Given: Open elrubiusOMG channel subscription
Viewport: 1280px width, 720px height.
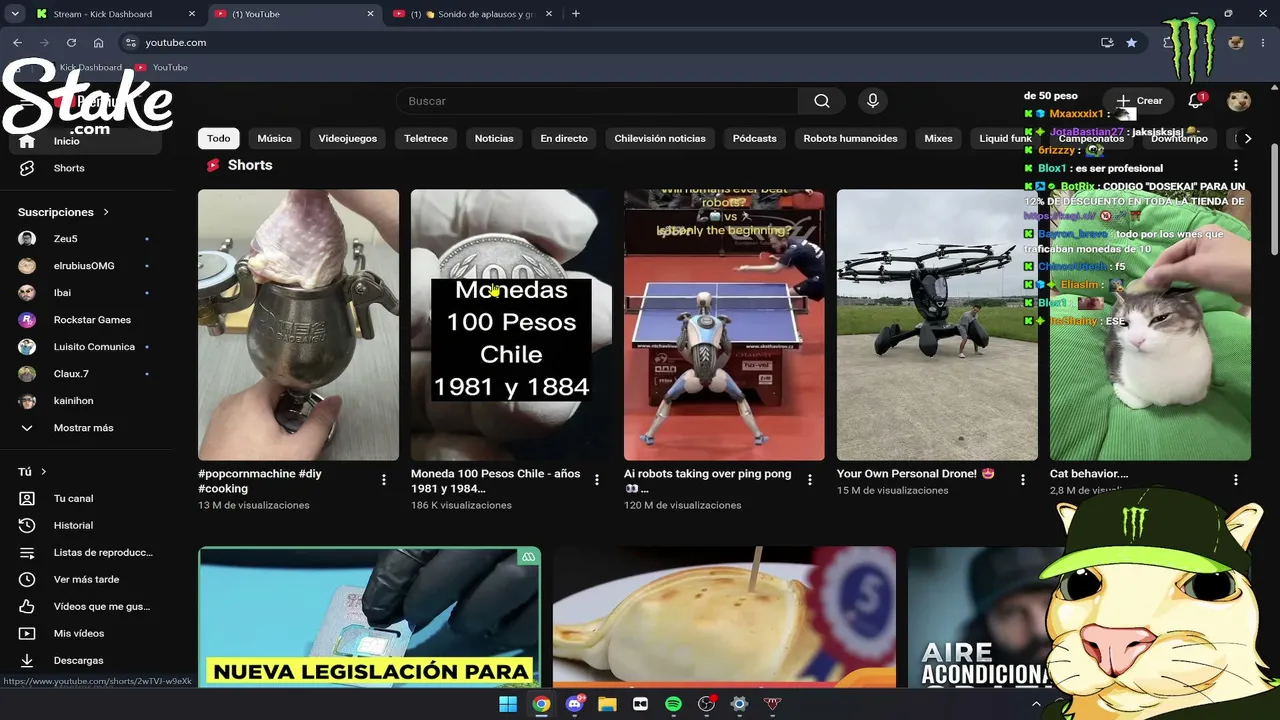Looking at the screenshot, I should (85, 266).
